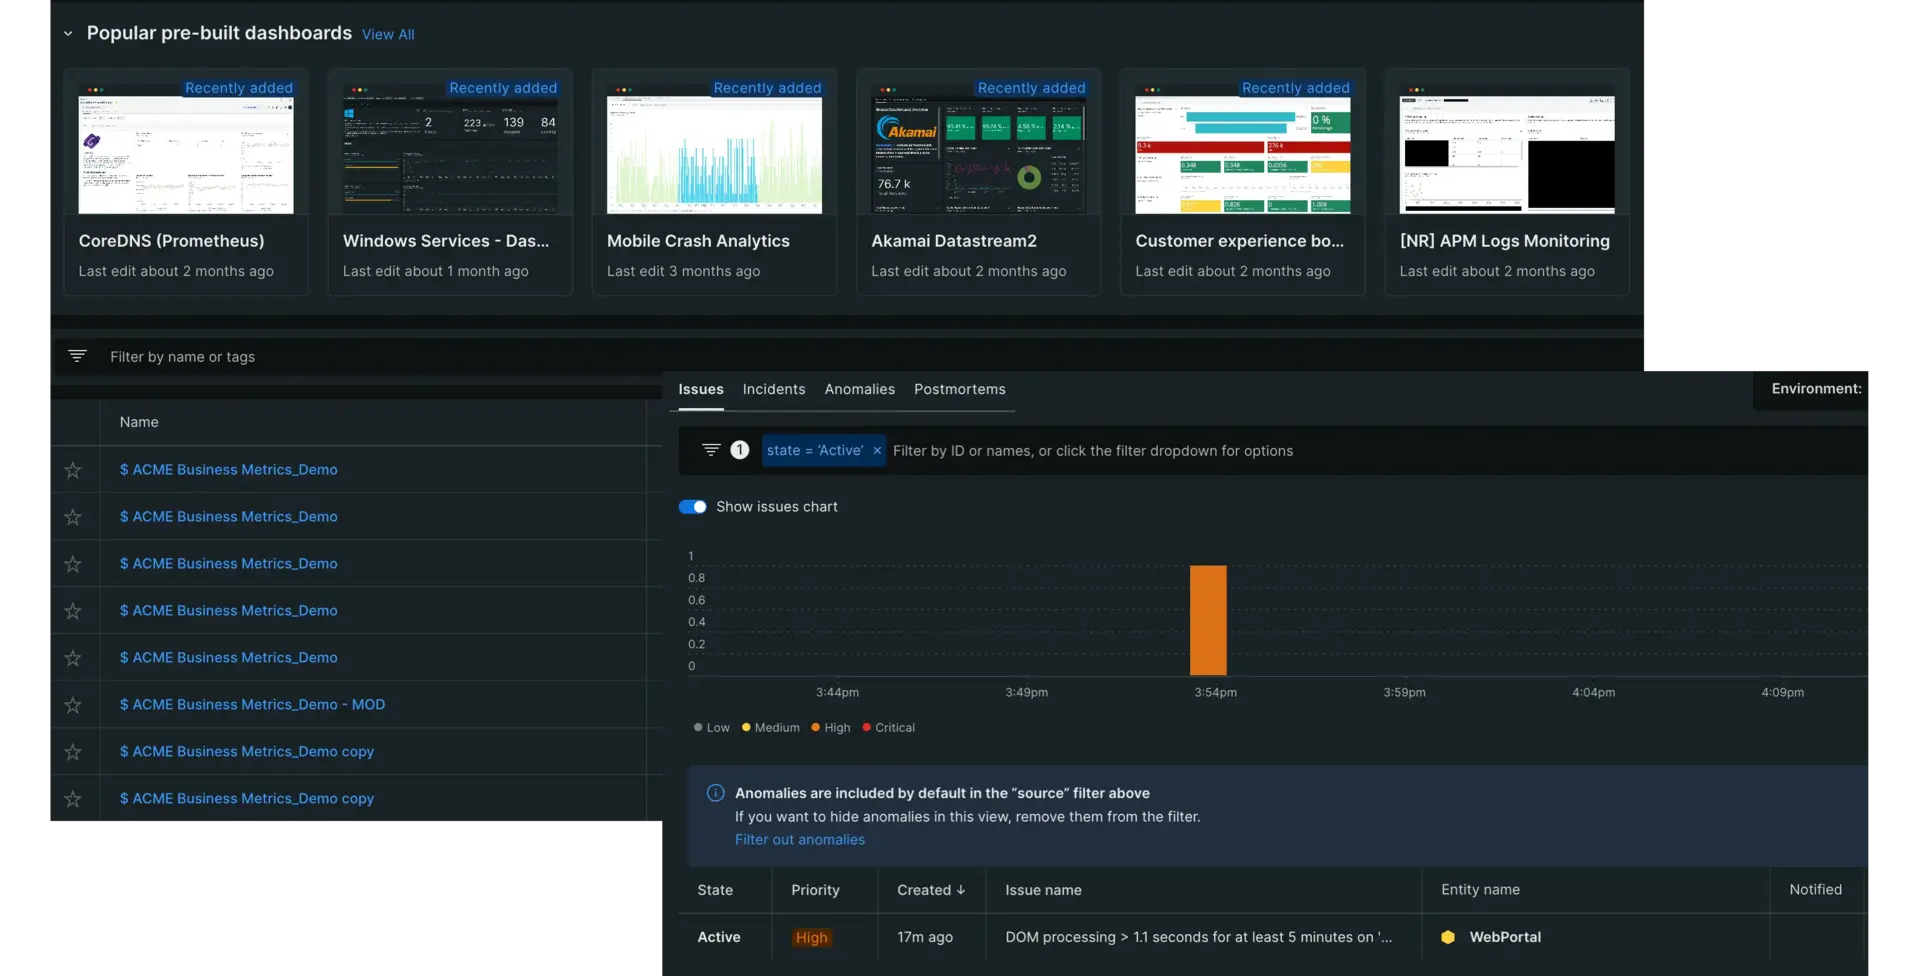Screen dimensions: 1920x976
Task: Click the View All dashboards link
Action: click(x=388, y=35)
